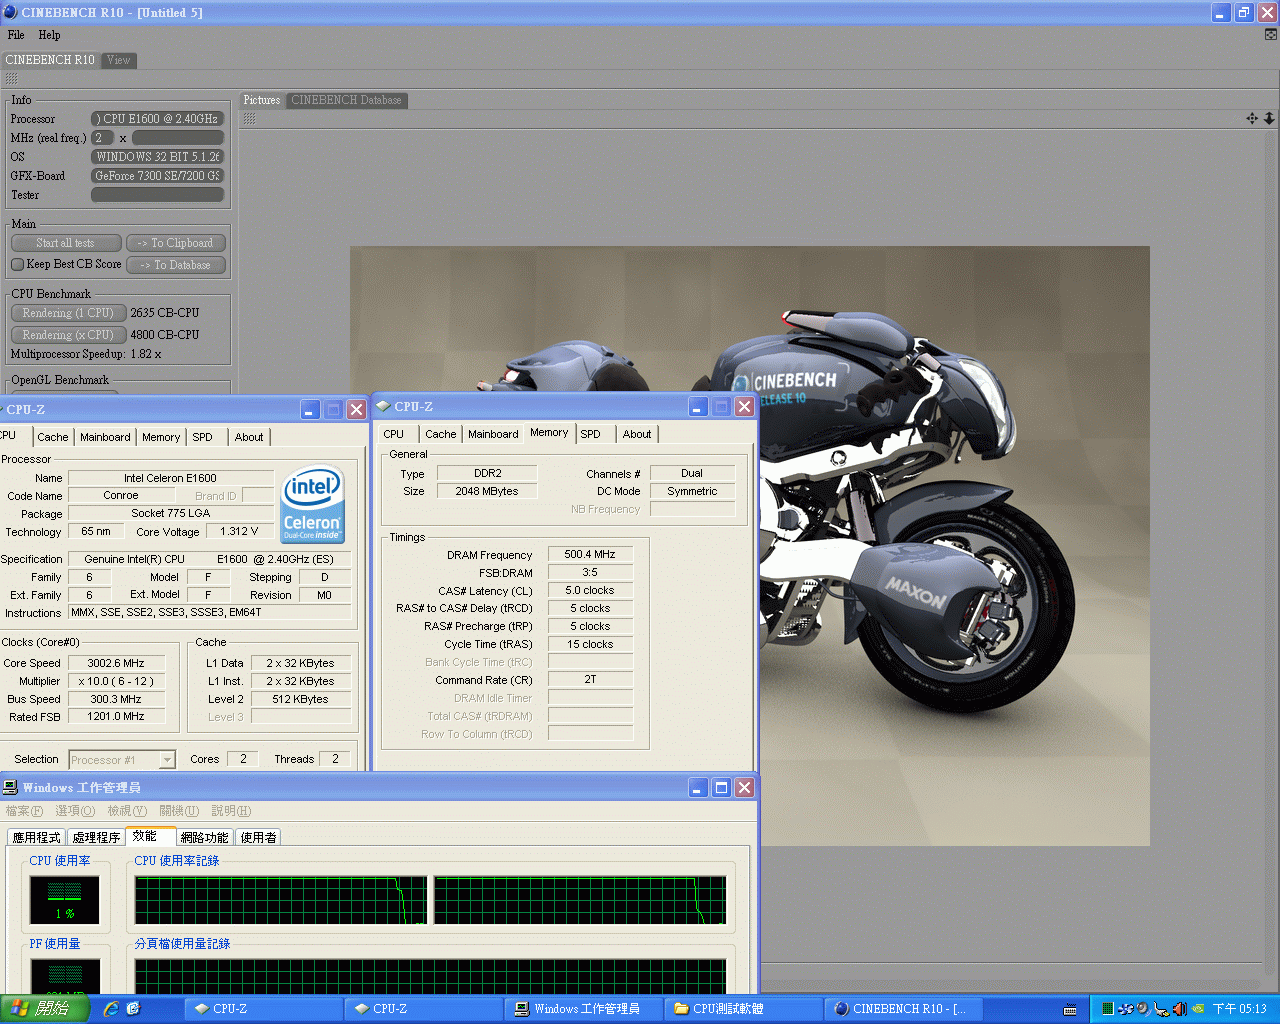The width and height of the screenshot is (1280, 1024).
Task: Switch to 使用者 tab in Task Manager
Action: pyautogui.click(x=259, y=838)
